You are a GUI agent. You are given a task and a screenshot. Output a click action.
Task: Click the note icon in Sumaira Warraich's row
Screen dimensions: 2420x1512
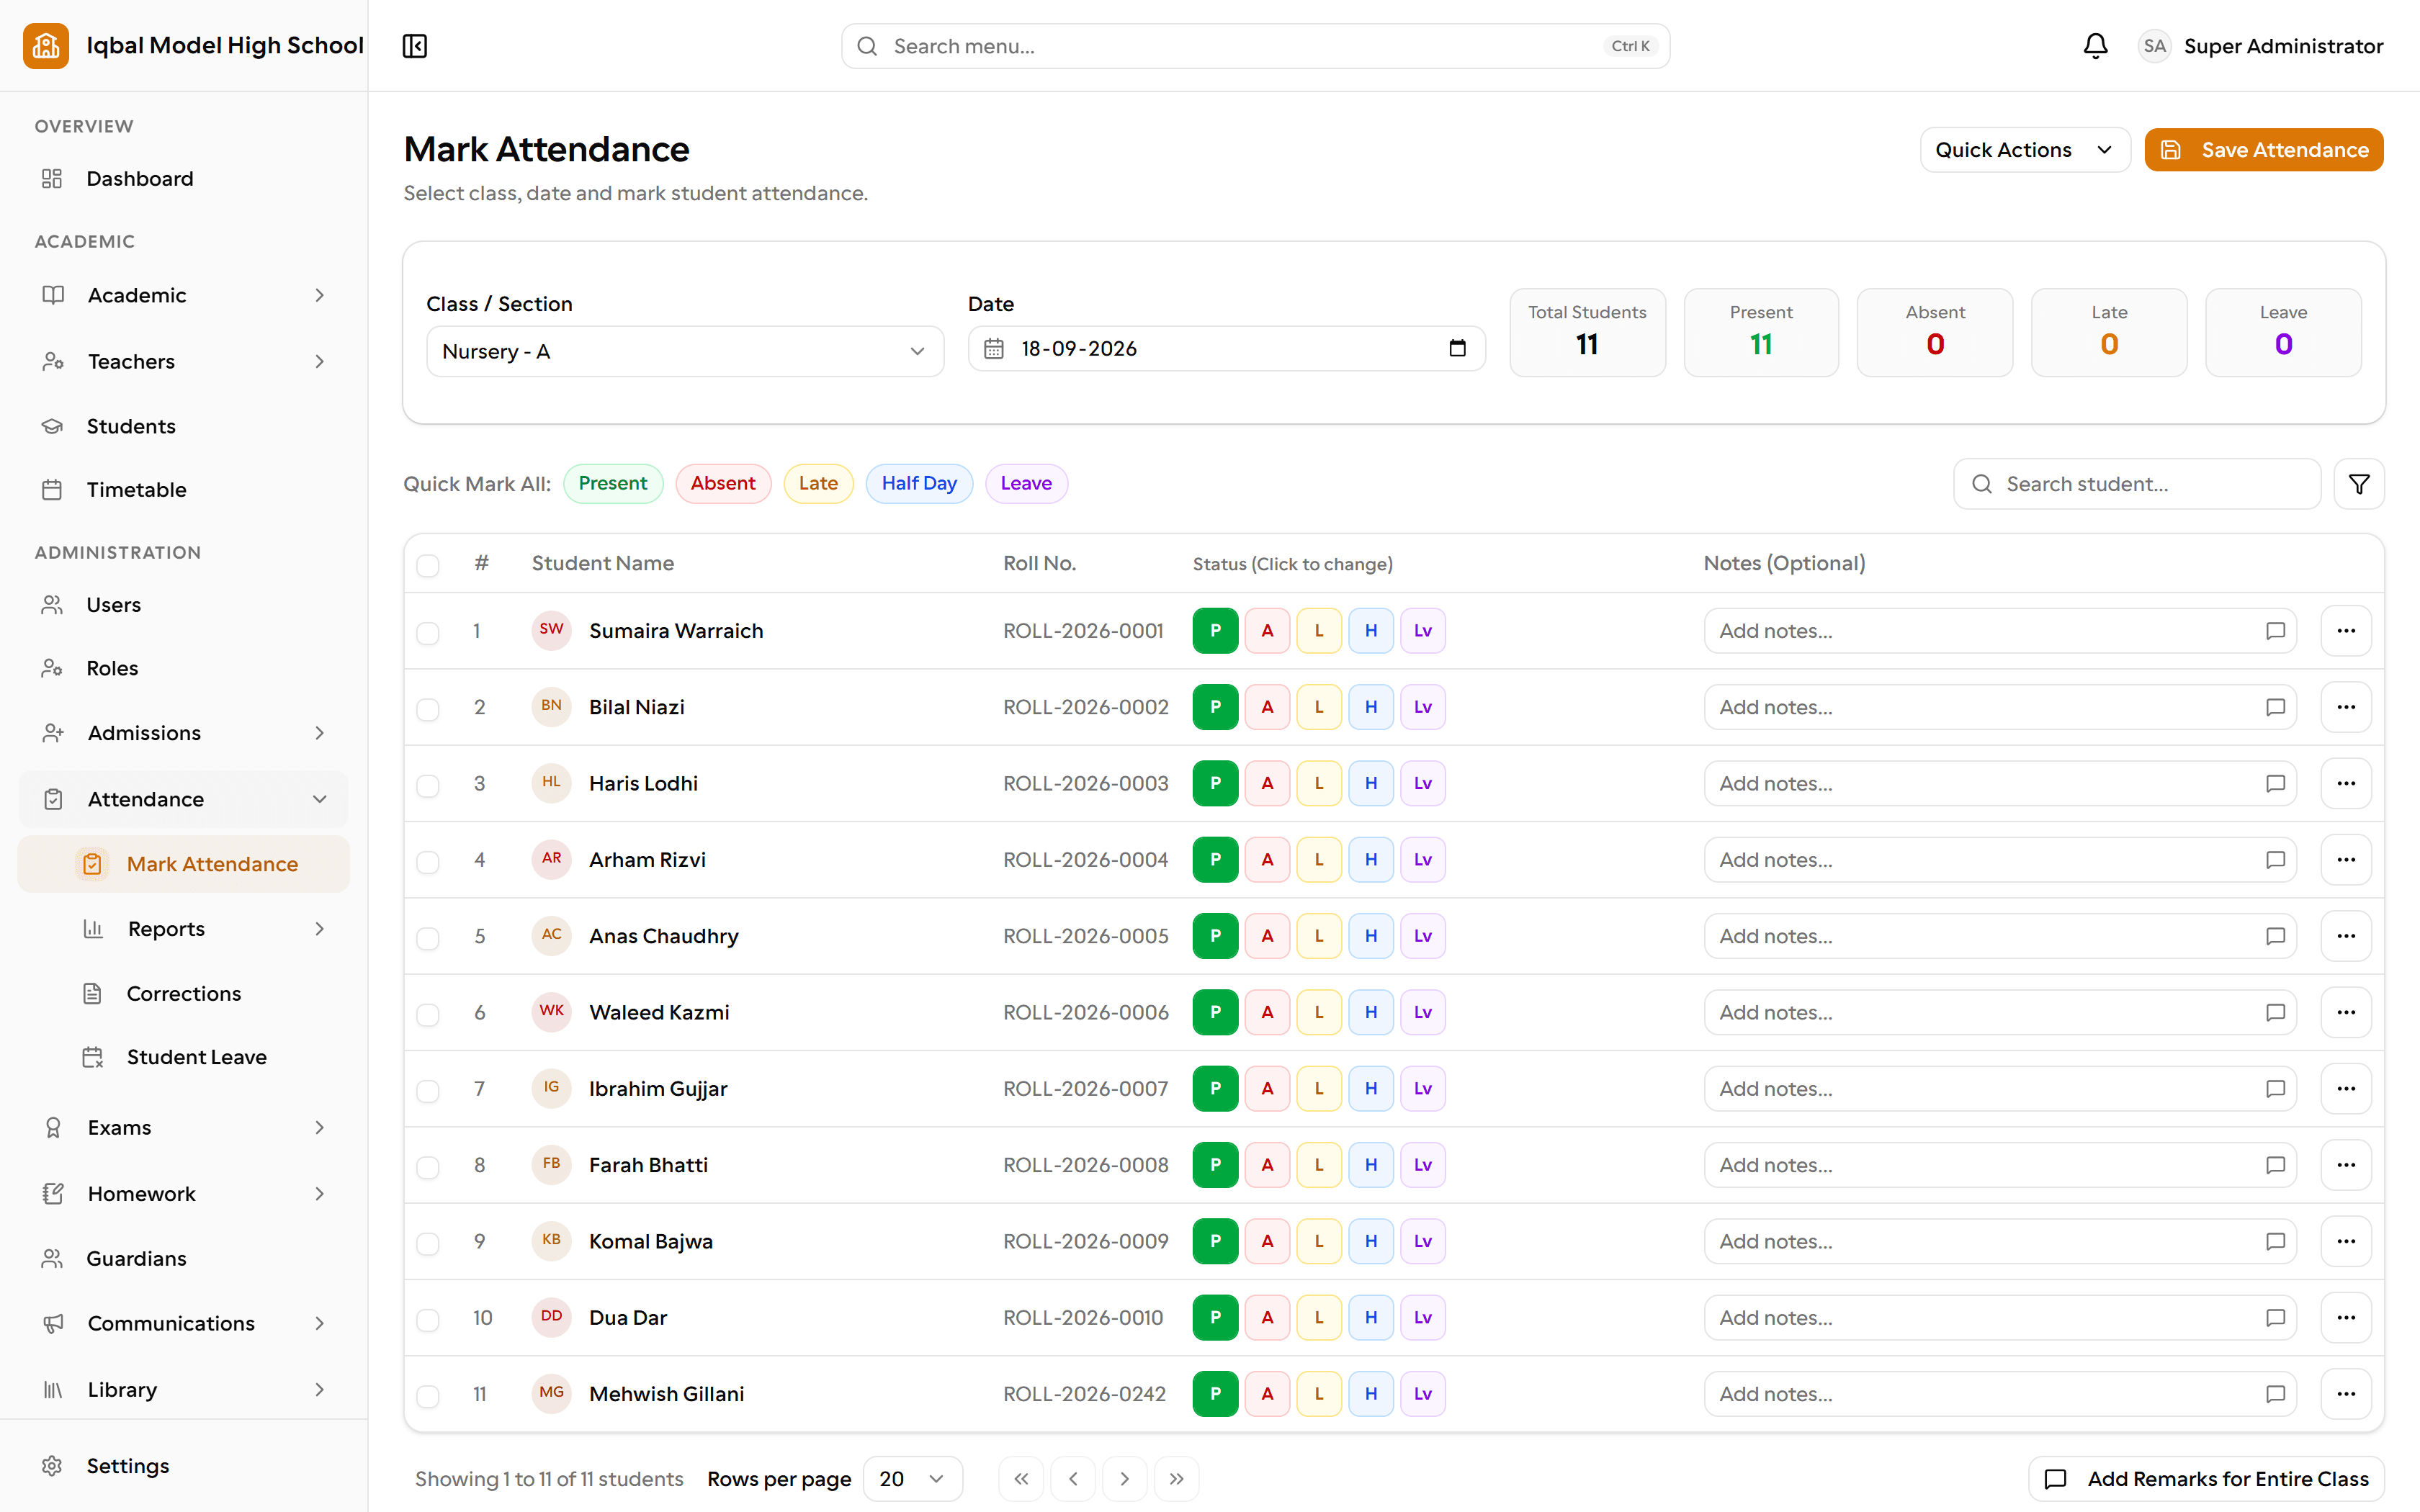2275,631
